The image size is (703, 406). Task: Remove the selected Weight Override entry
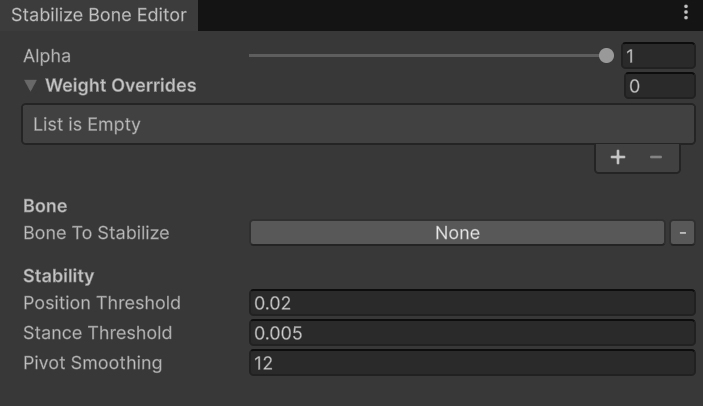[656, 157]
